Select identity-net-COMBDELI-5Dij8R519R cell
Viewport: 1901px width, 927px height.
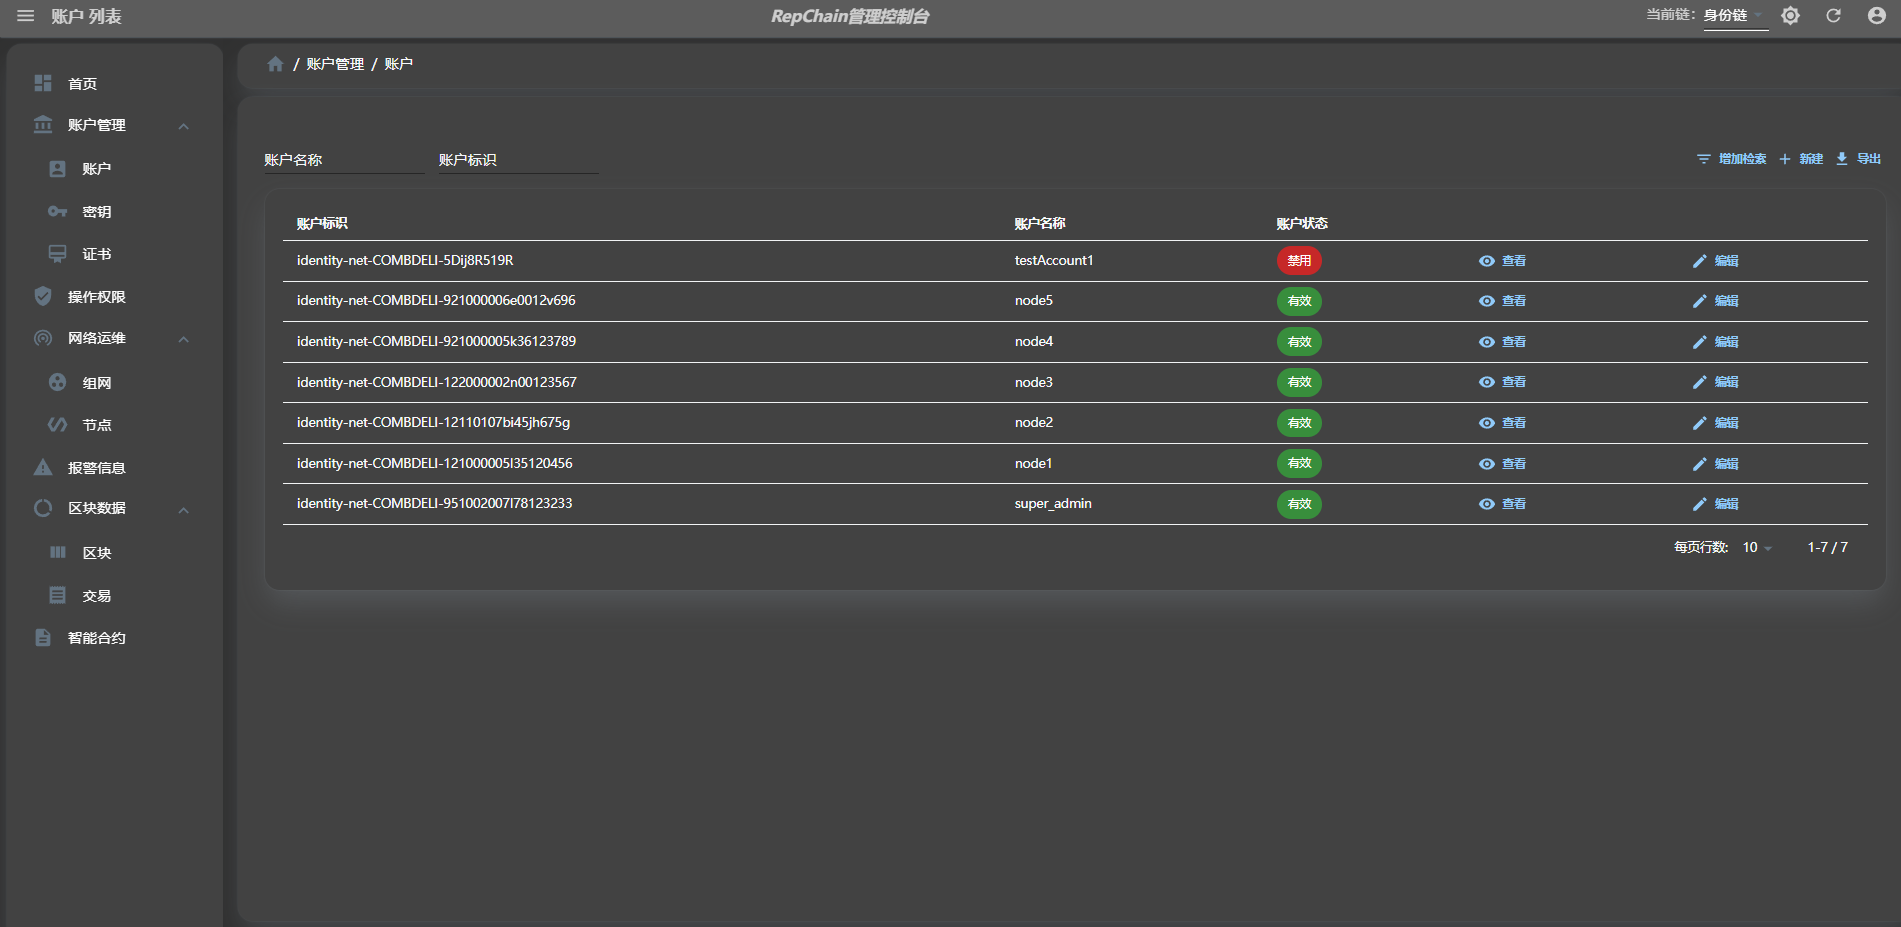405,261
